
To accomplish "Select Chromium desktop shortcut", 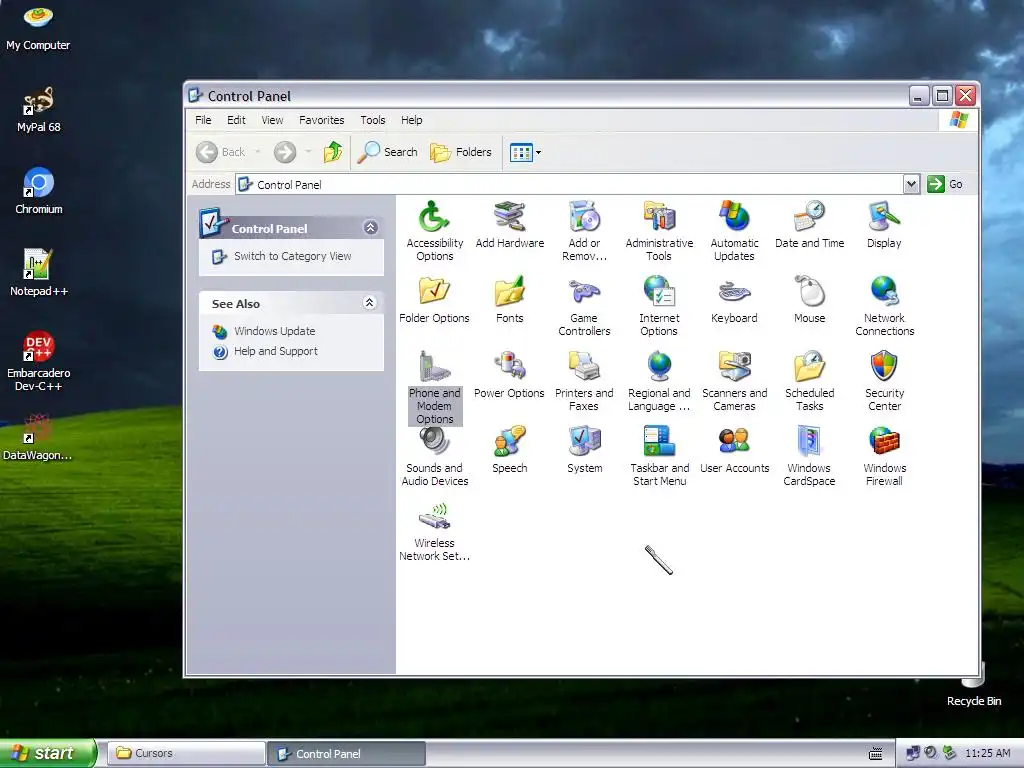I will pyautogui.click(x=39, y=191).
